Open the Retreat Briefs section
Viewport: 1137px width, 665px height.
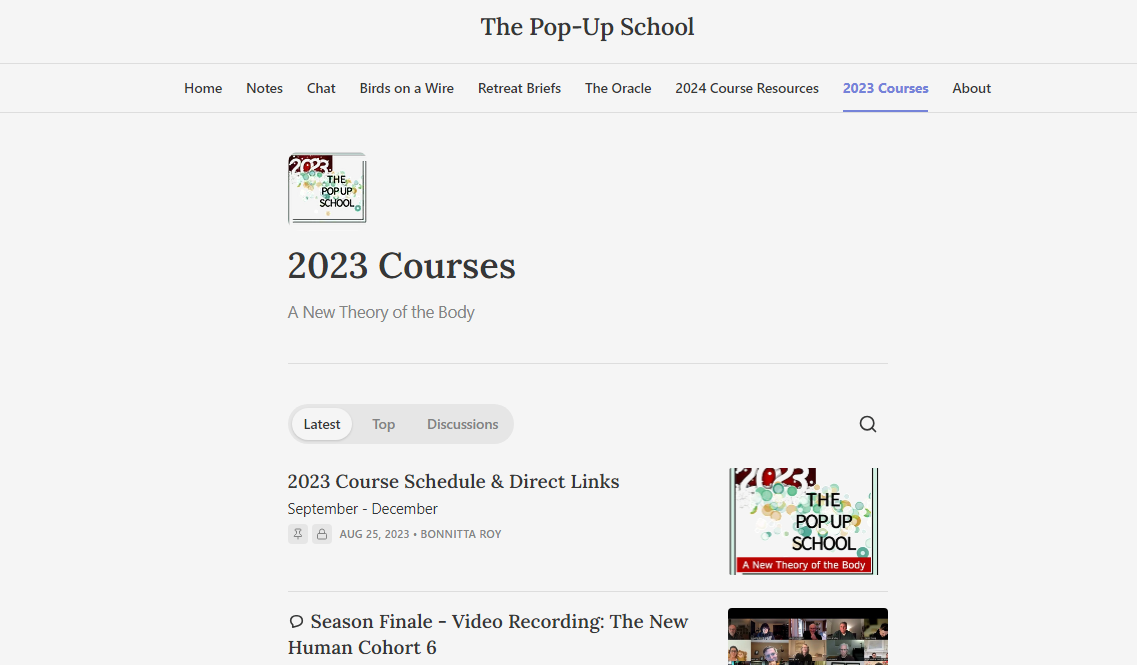pyautogui.click(x=519, y=88)
